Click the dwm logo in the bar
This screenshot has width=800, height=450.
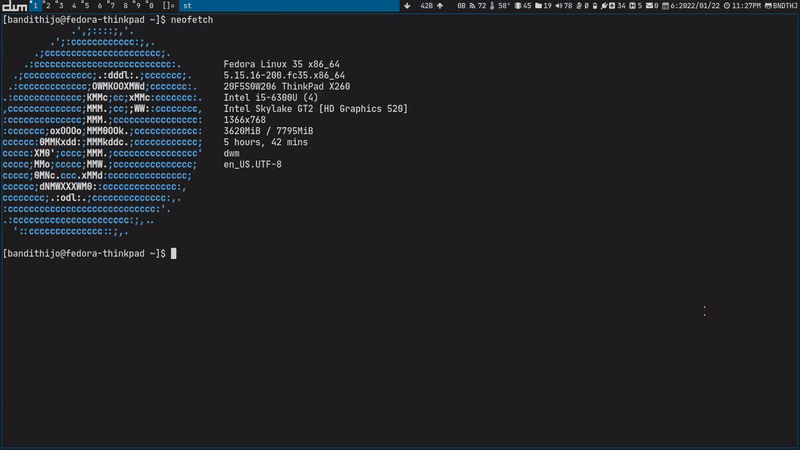(x=14, y=6)
